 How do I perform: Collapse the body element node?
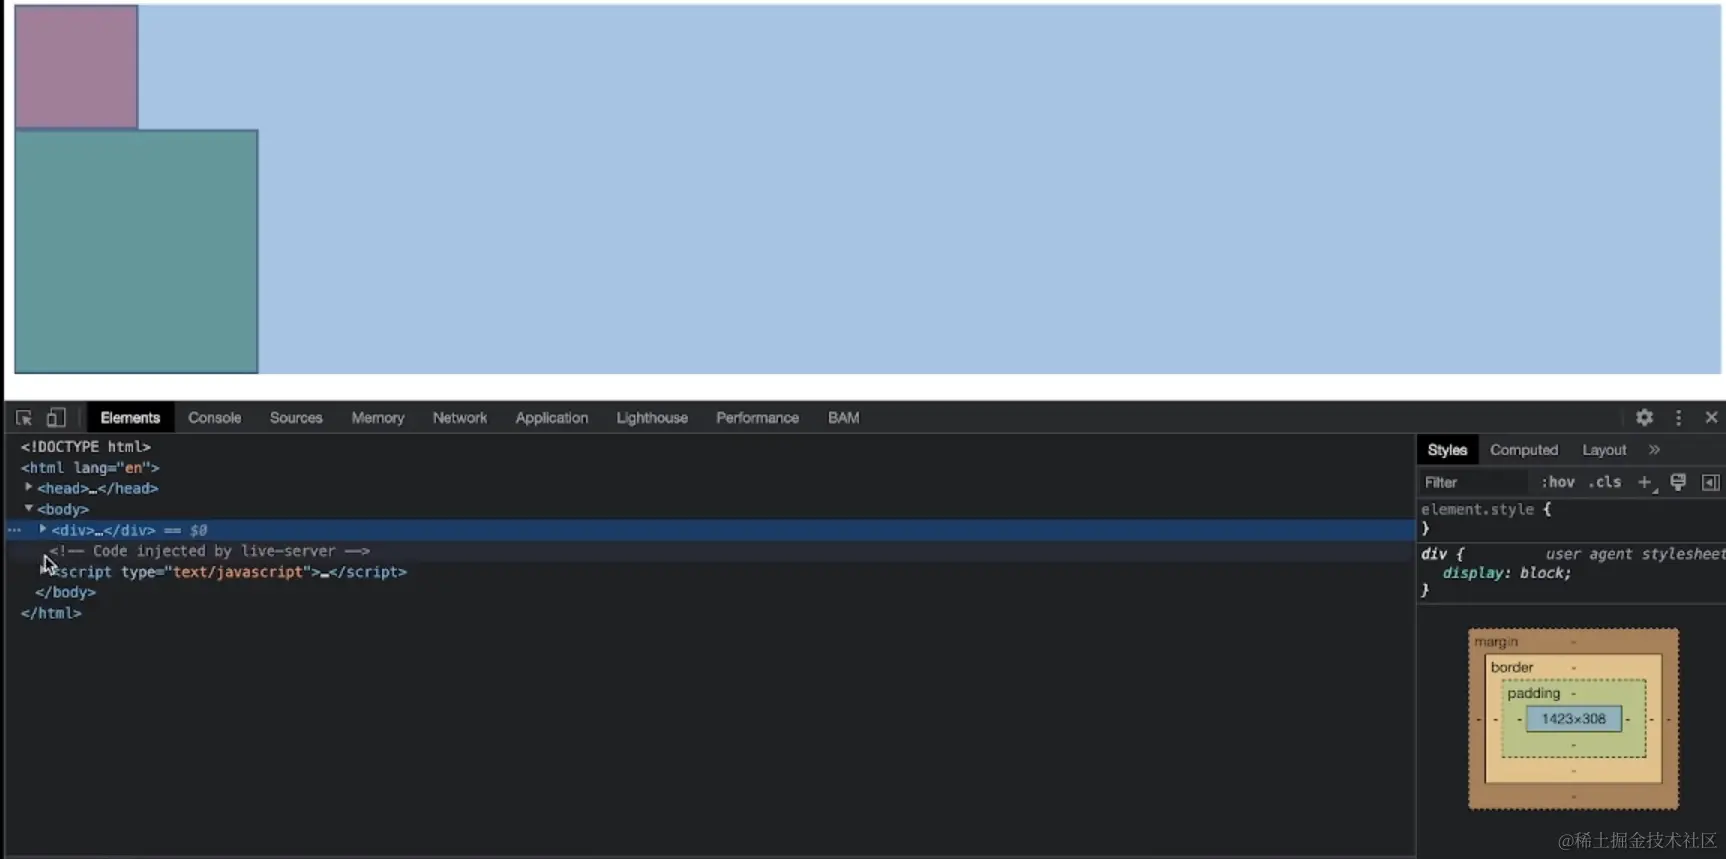[29, 508]
